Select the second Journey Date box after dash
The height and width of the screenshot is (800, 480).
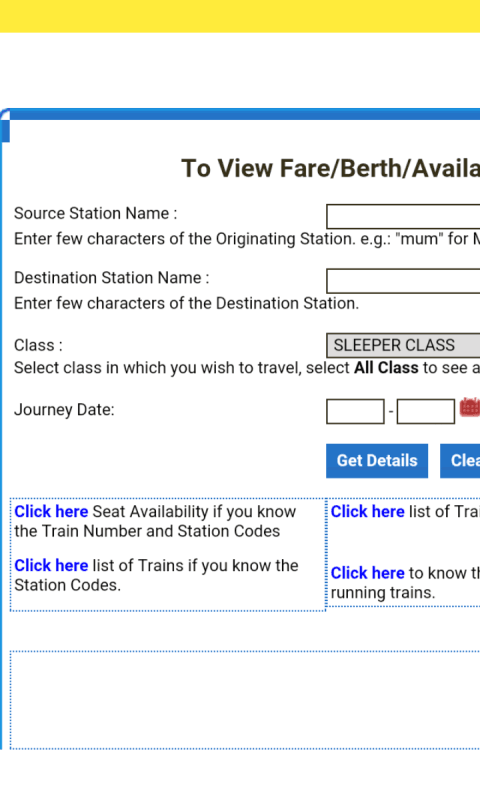pyautogui.click(x=425, y=411)
